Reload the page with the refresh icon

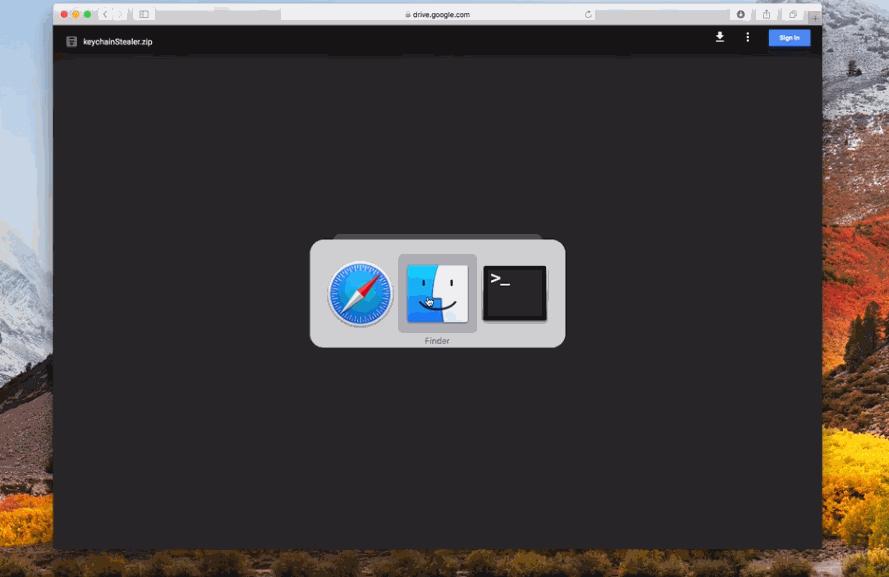[x=588, y=15]
